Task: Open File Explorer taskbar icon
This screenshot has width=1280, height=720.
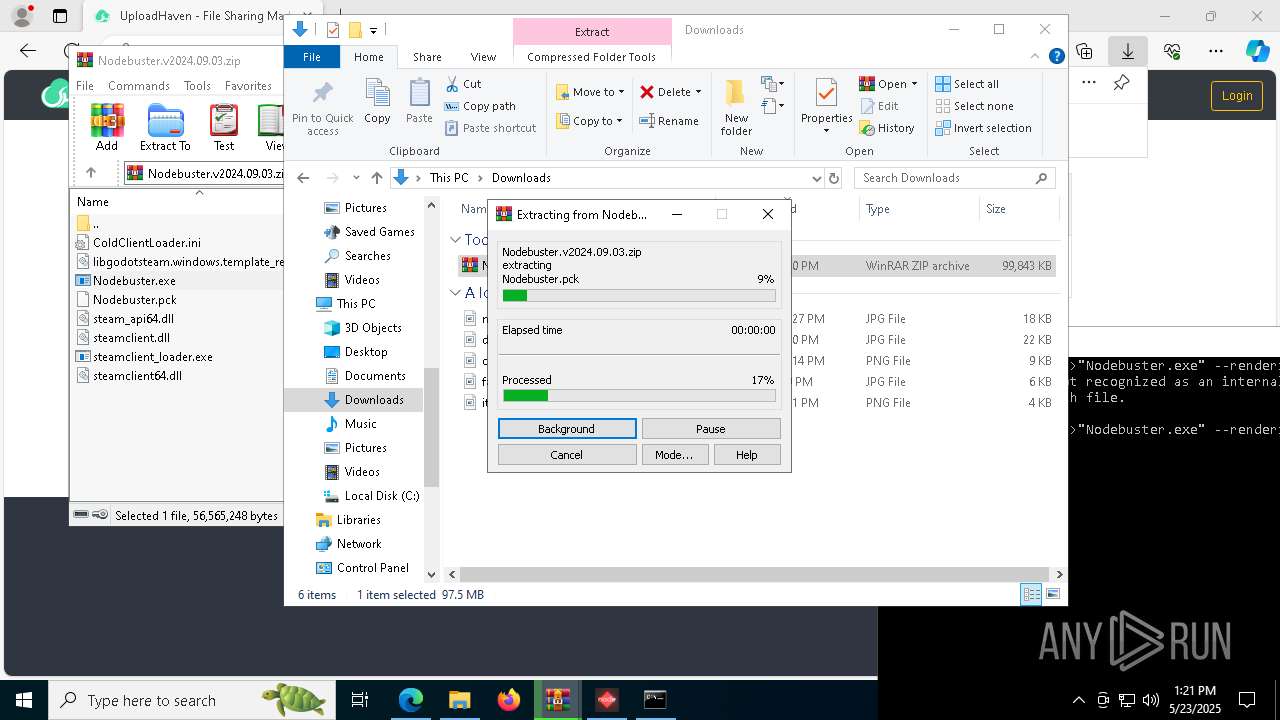Action: 460,700
